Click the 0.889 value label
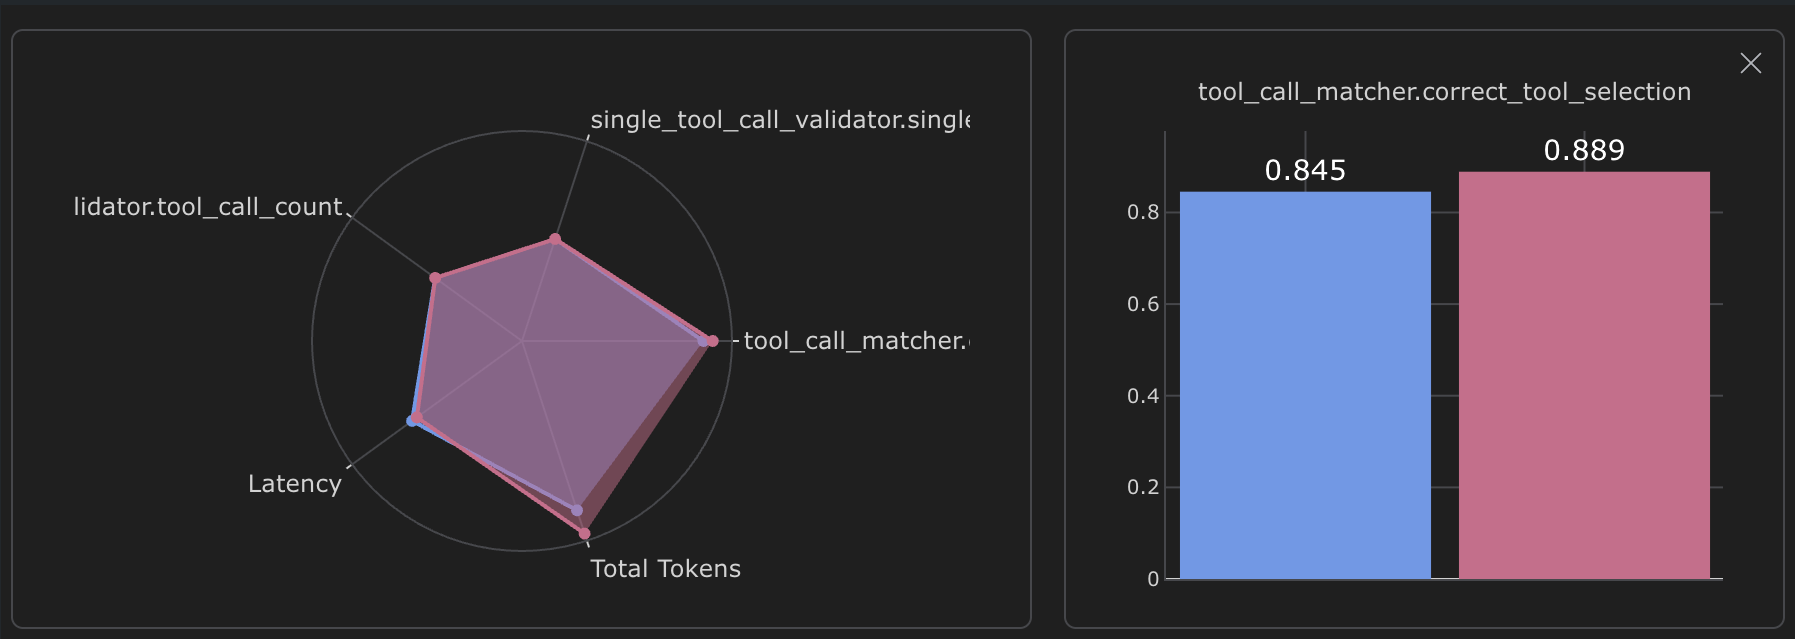The image size is (1795, 639). tap(1584, 151)
